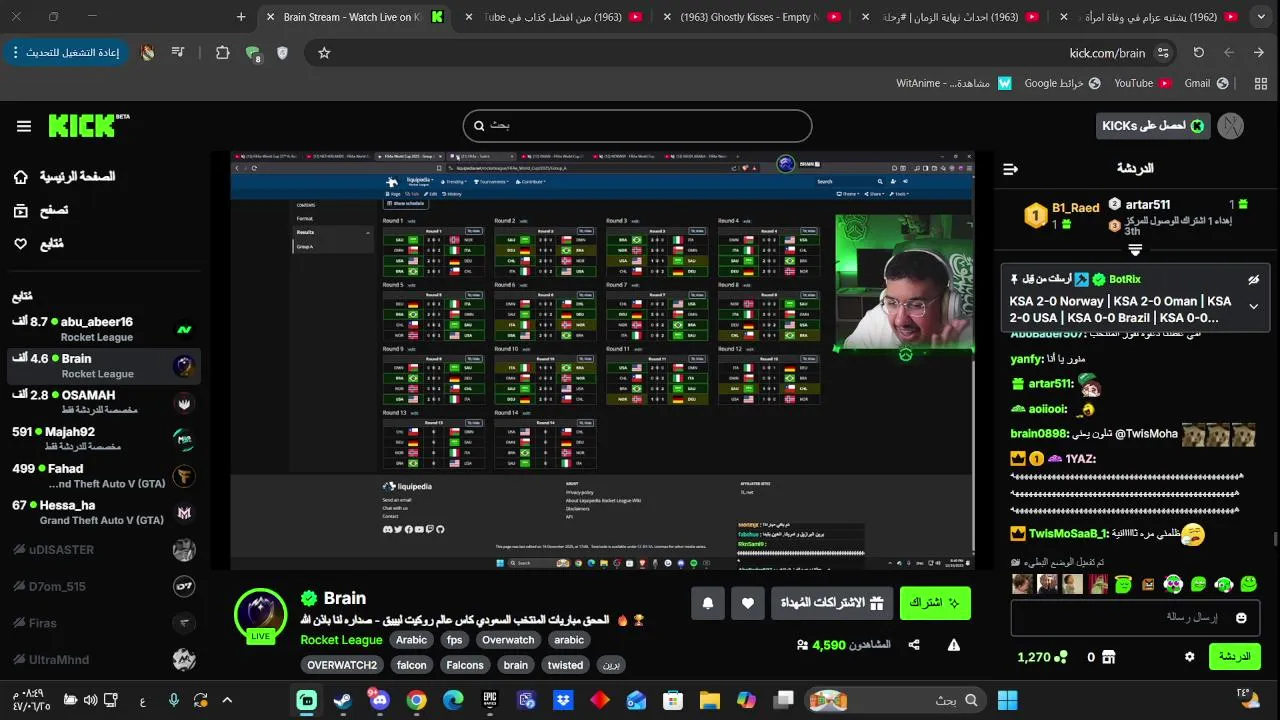The width and height of the screenshot is (1280, 720).
Task: Open Hessa_ha channel in sidebar
Action: (x=103, y=513)
